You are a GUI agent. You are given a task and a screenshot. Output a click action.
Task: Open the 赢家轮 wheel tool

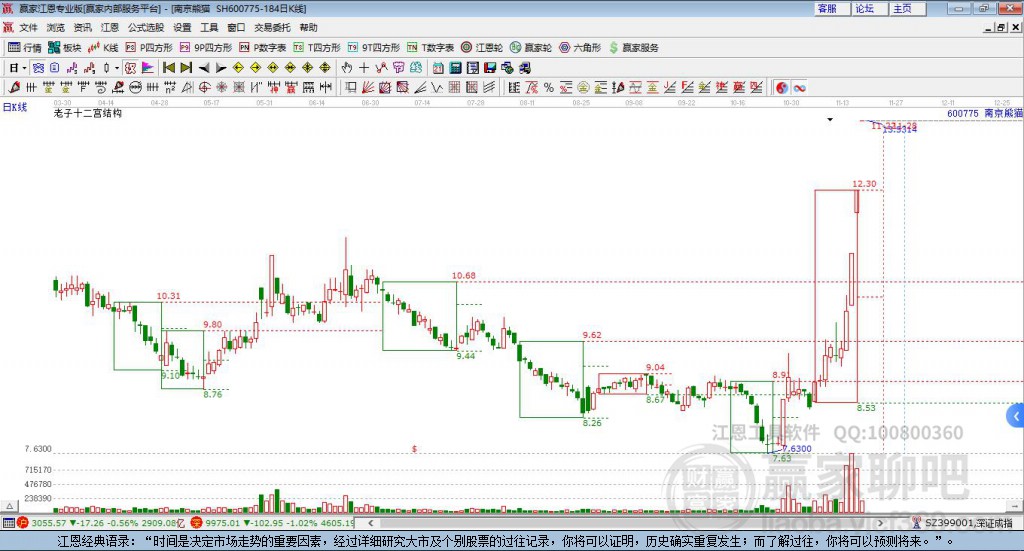coord(531,48)
